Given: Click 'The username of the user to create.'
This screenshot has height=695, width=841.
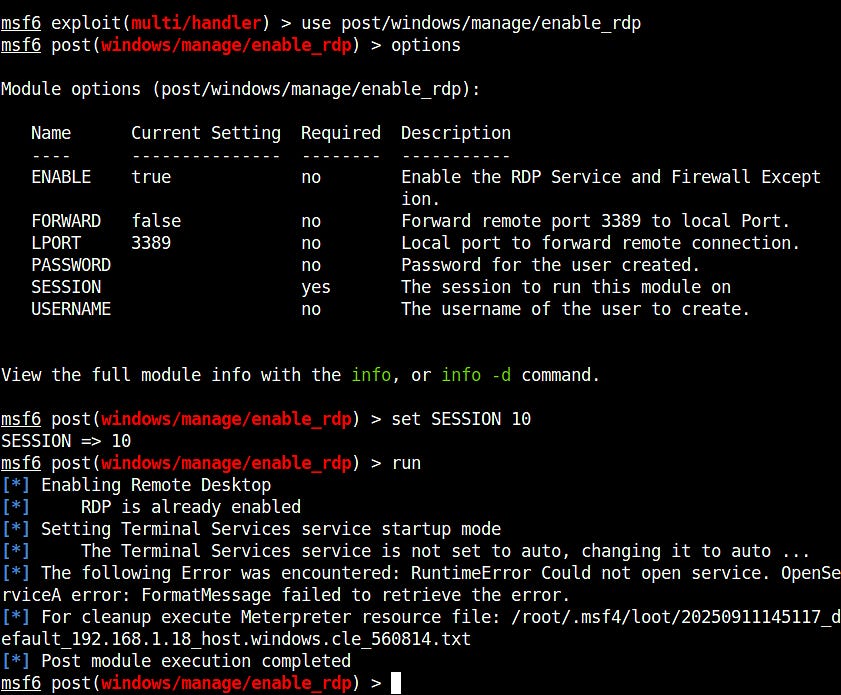Looking at the screenshot, I should pos(575,309).
